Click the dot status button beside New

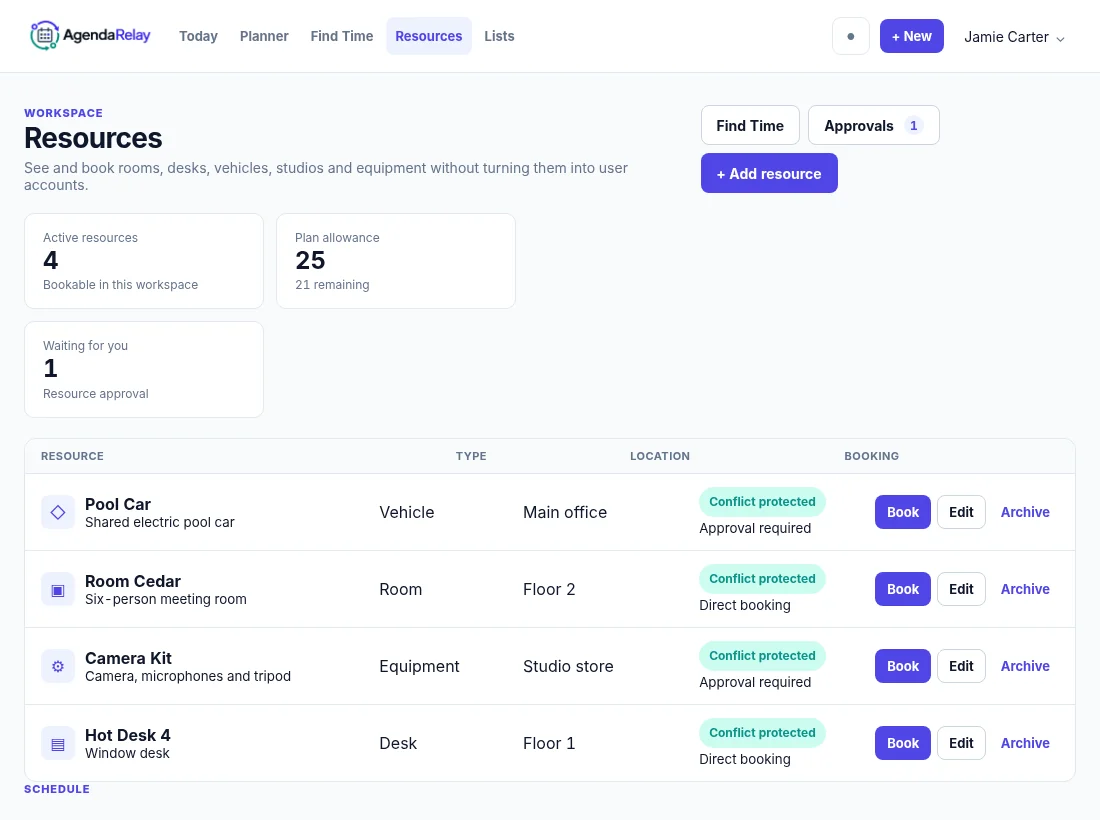click(851, 36)
